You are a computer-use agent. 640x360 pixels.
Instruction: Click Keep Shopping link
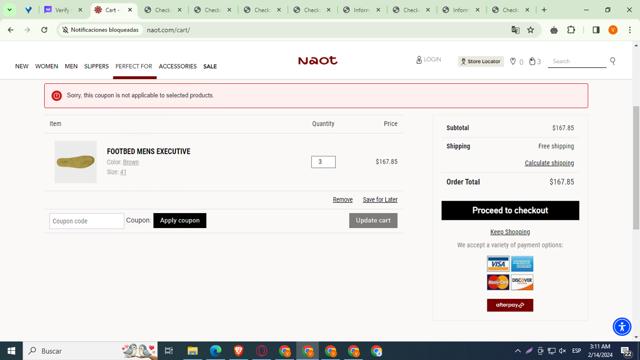pyautogui.click(x=510, y=232)
